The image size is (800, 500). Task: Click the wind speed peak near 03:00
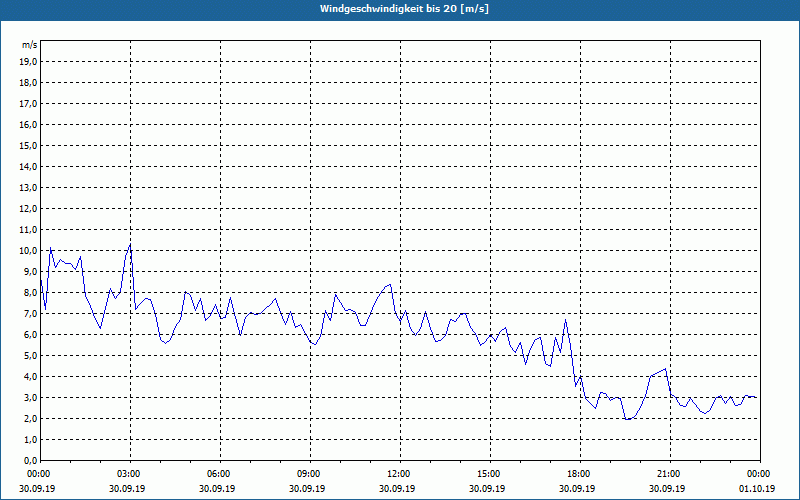pyautogui.click(x=130, y=245)
